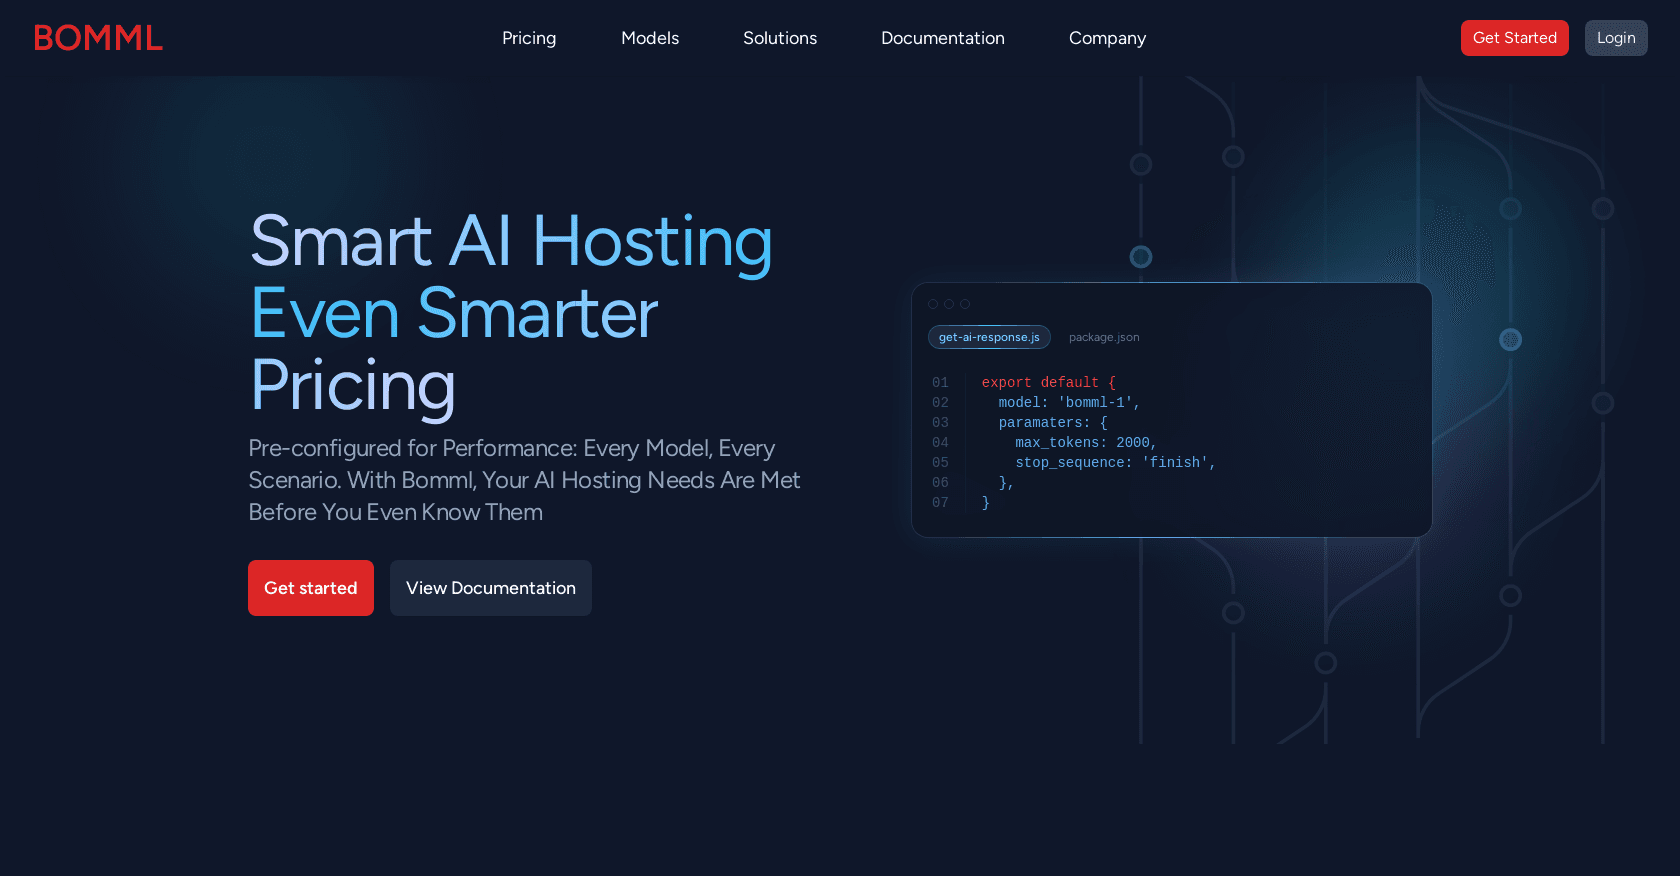Image resolution: width=1680 pixels, height=876 pixels.
Task: Select the get-ai-response.js tab
Action: click(989, 337)
